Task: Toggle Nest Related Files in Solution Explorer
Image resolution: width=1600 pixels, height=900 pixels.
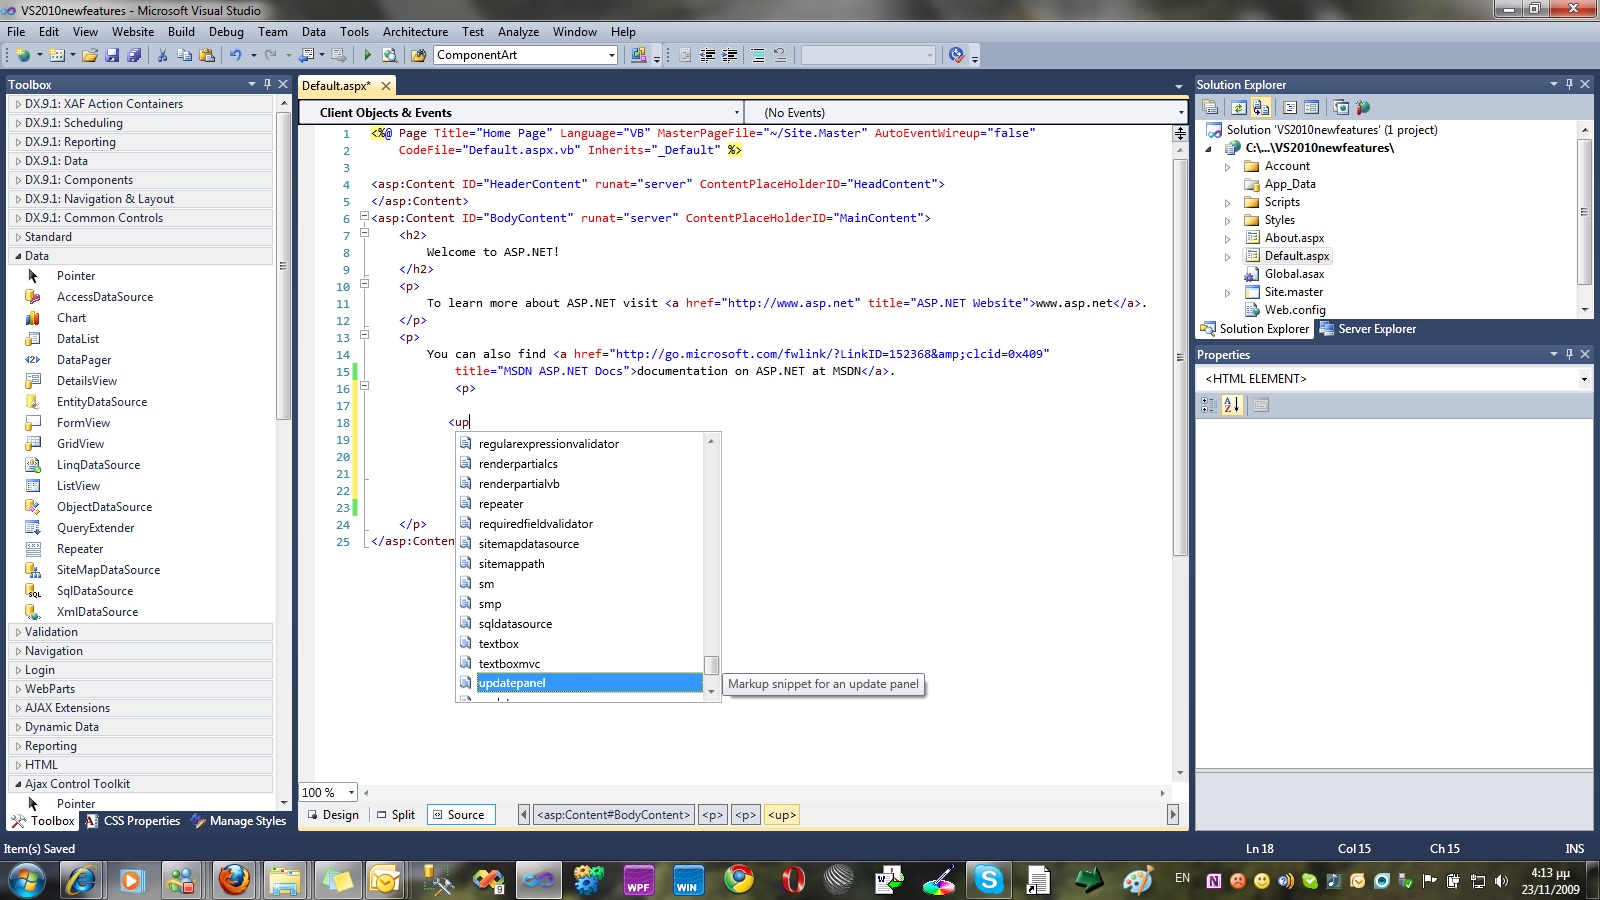Action: coord(1260,107)
